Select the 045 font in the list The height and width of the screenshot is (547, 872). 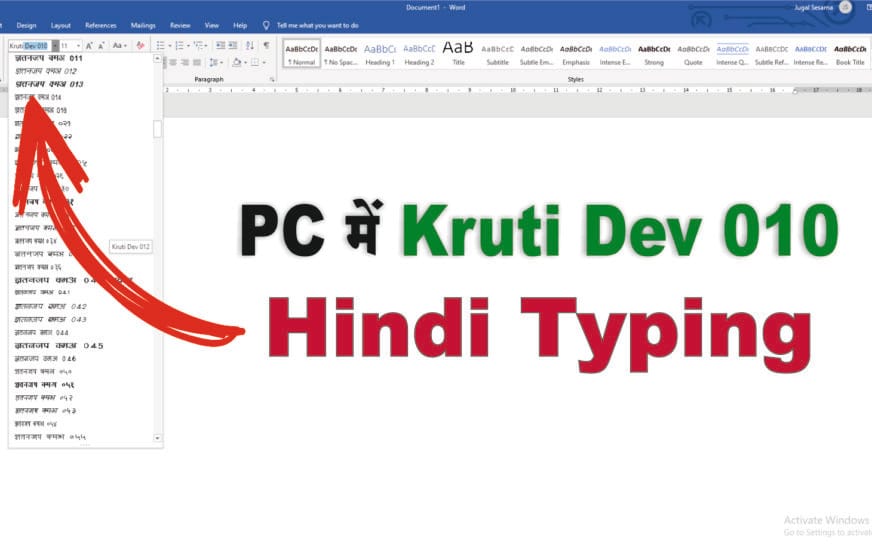tap(81, 345)
